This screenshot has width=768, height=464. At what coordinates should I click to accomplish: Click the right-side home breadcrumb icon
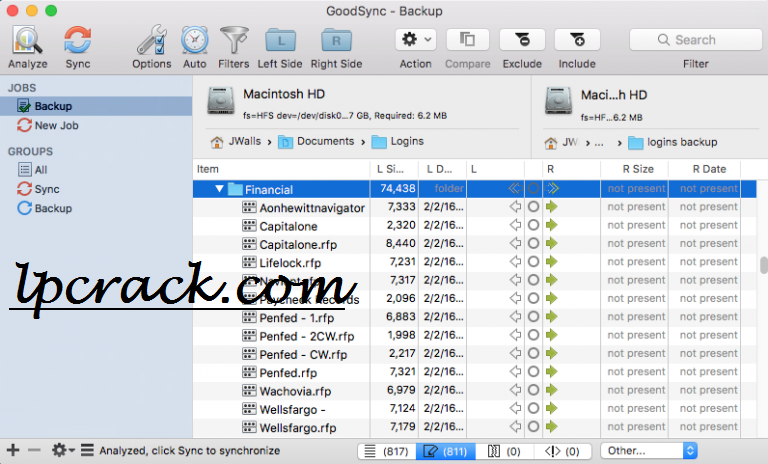551,143
